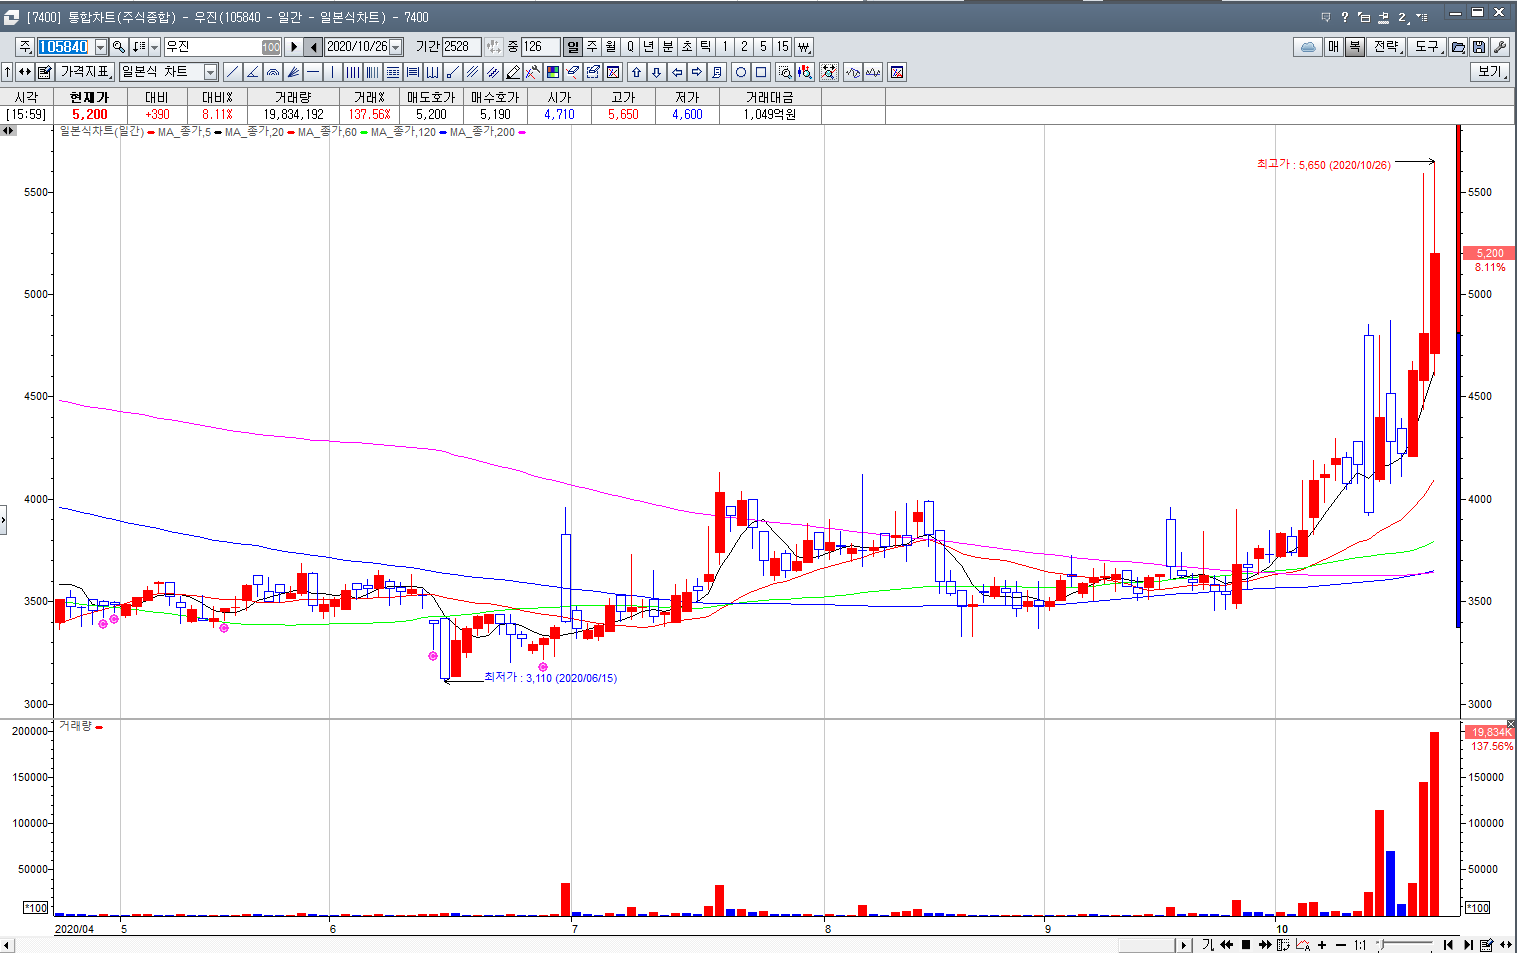Click the period 2528 input field
This screenshot has width=1517, height=953.
[x=461, y=47]
